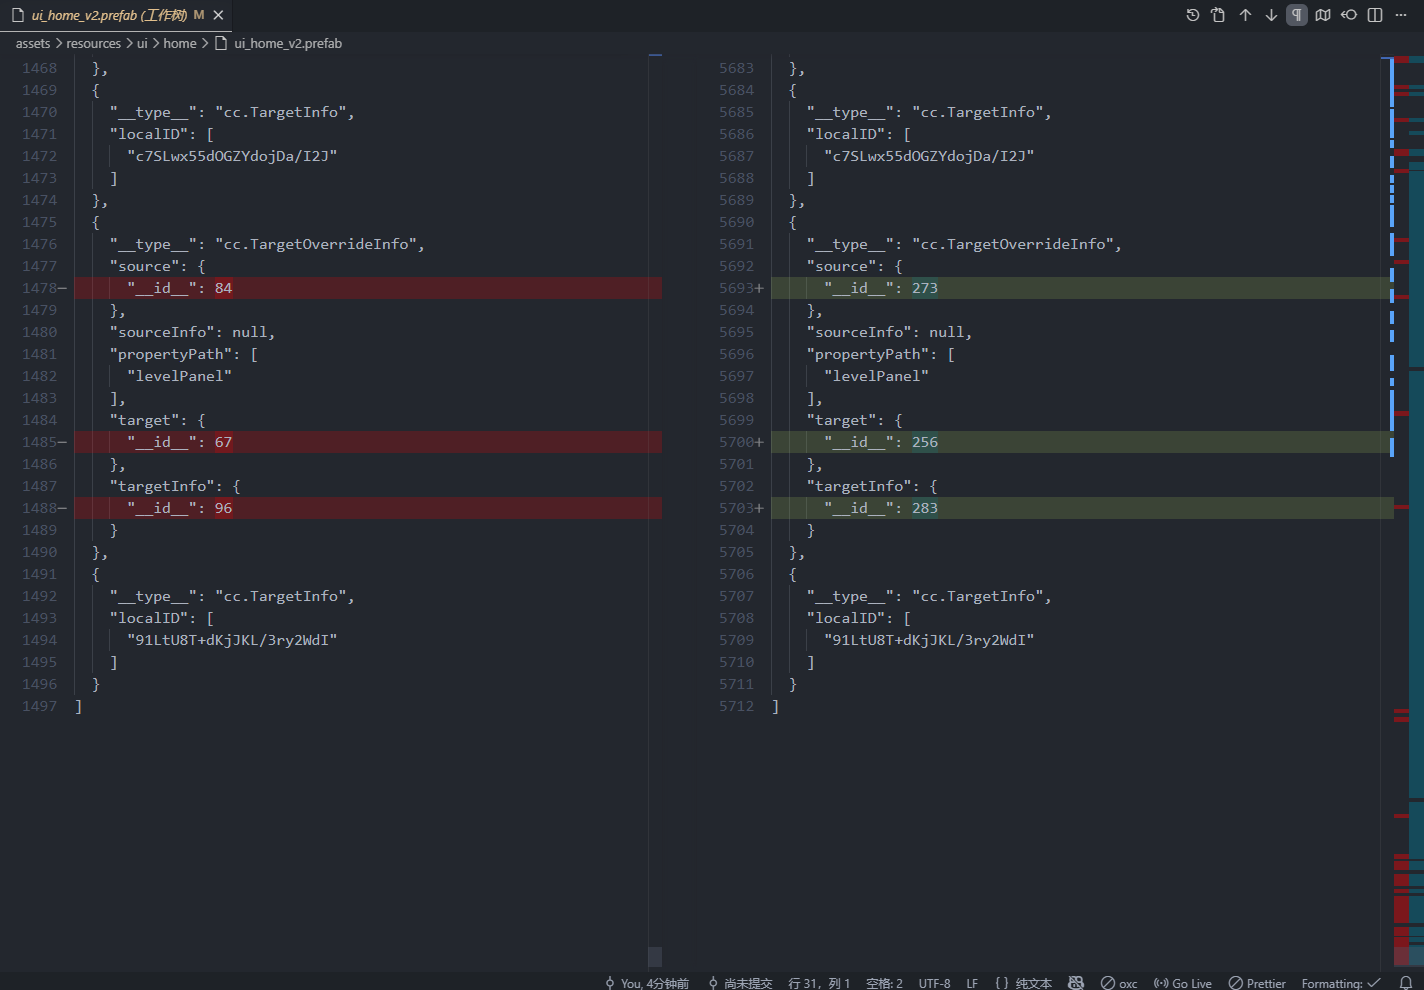Click the Prettier status button
The height and width of the screenshot is (990, 1424).
coord(1257,983)
